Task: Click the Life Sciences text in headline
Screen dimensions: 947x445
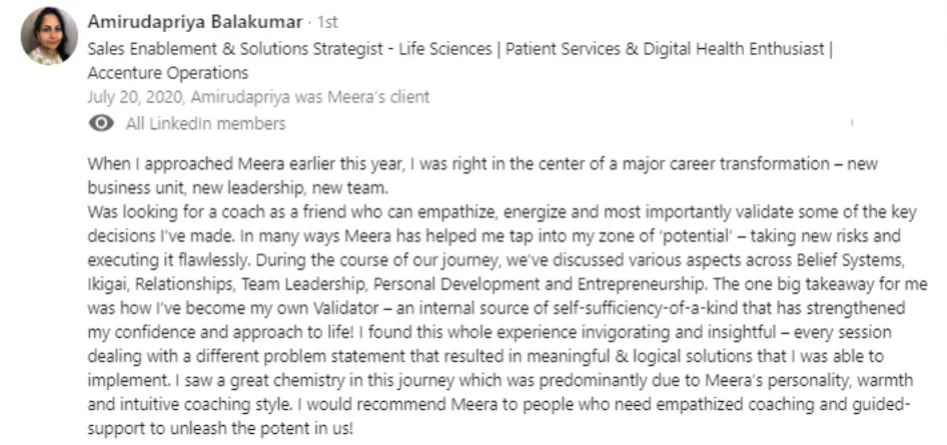Action: [445, 49]
